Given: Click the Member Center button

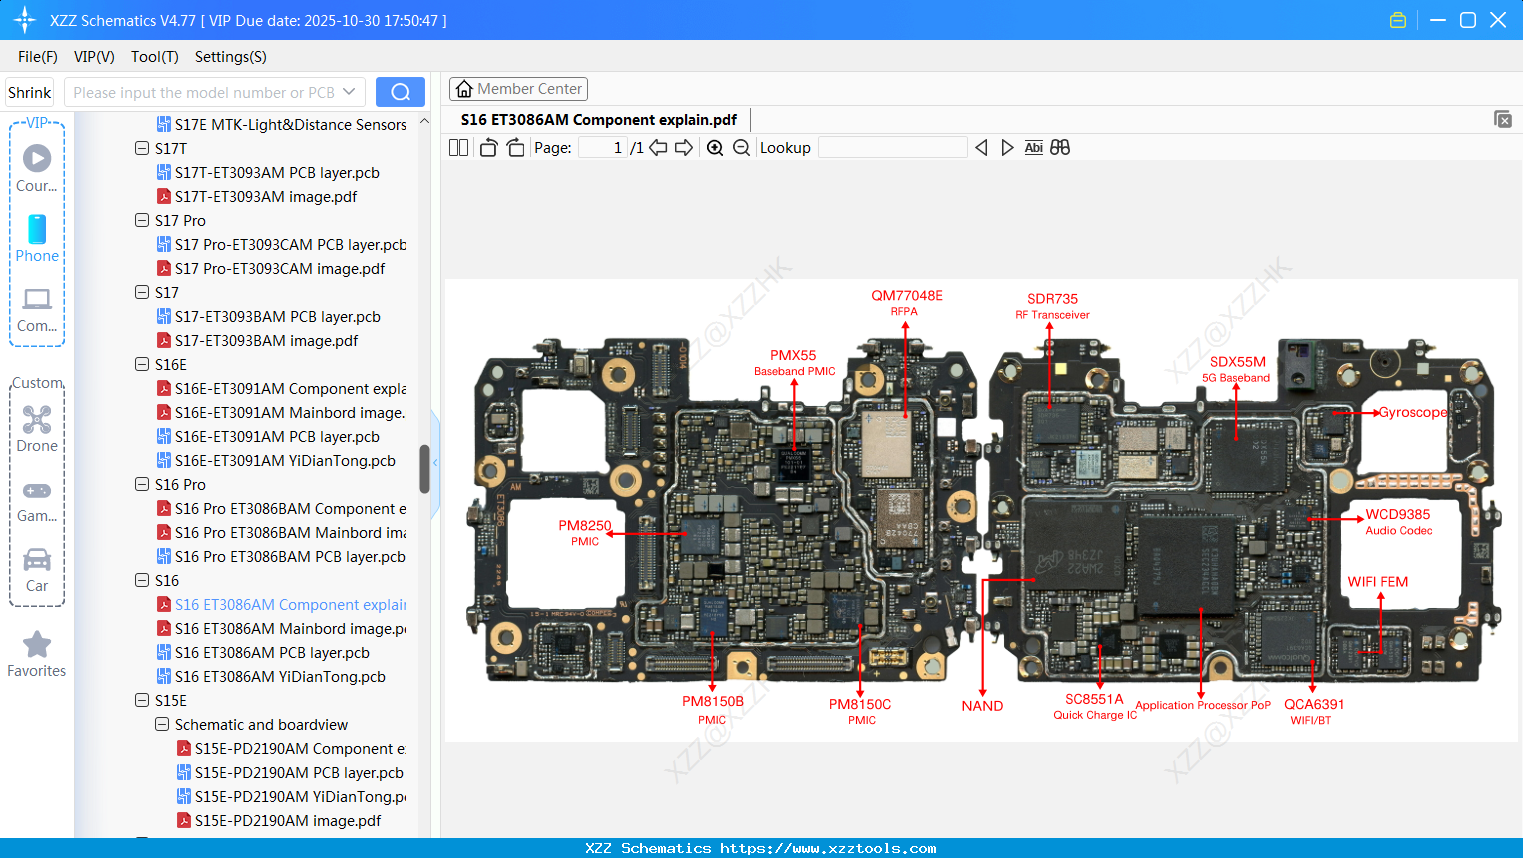Looking at the screenshot, I should tap(518, 88).
